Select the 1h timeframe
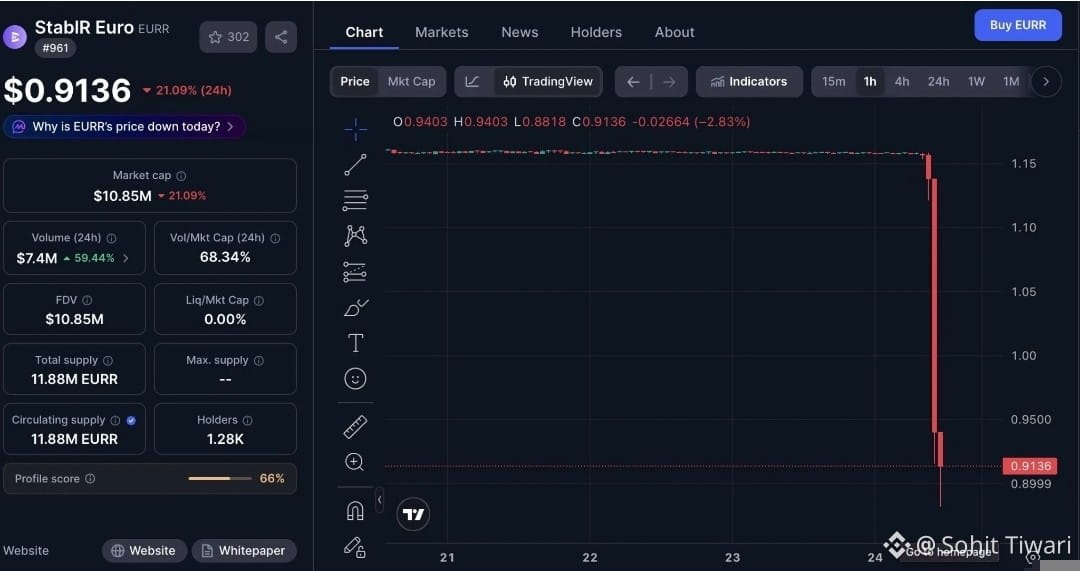Screen dimensions: 1080x571 (x=870, y=81)
